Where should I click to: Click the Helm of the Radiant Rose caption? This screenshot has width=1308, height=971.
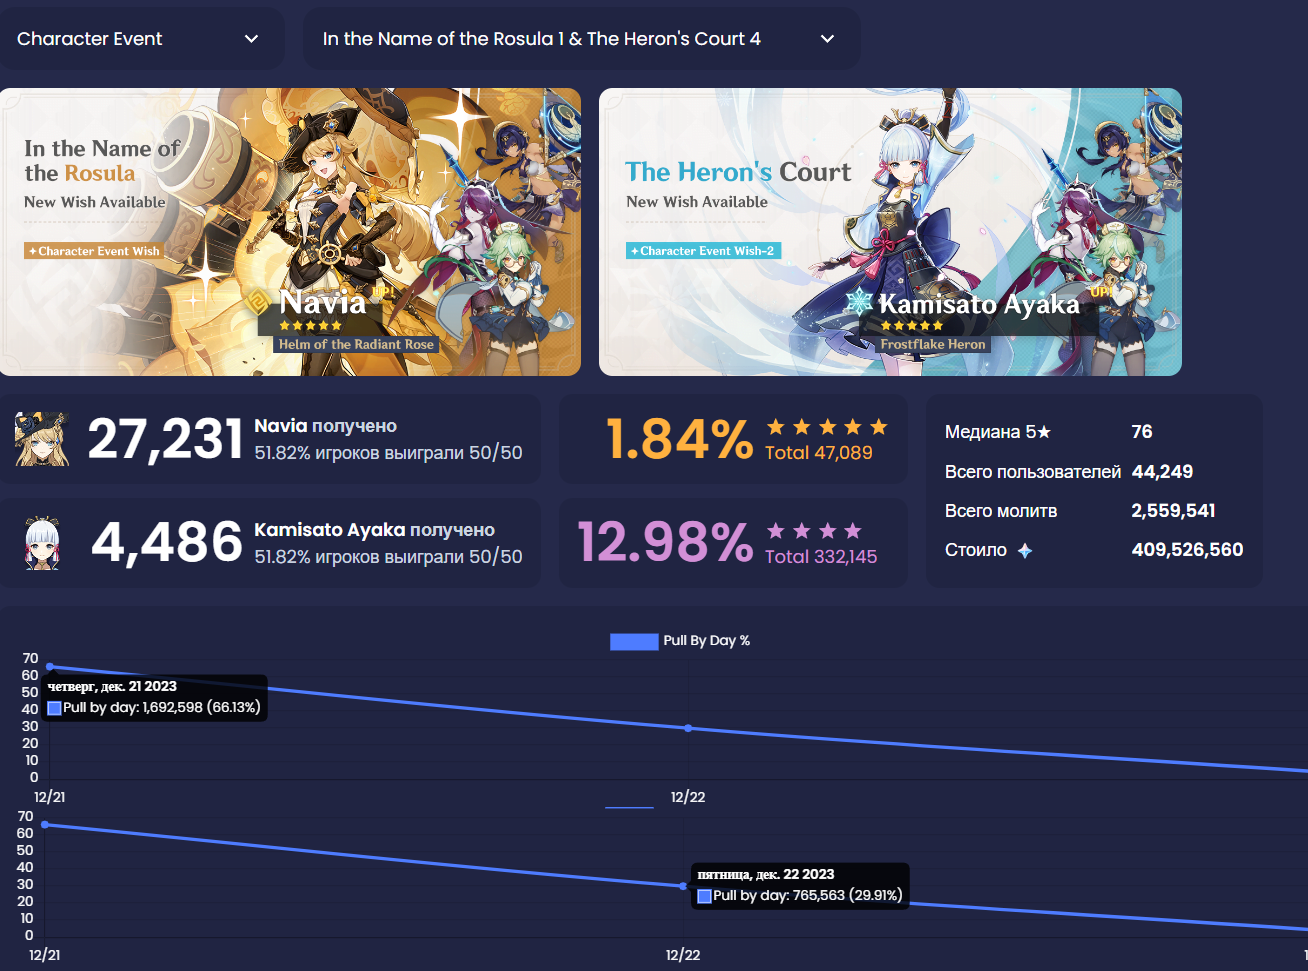(356, 344)
